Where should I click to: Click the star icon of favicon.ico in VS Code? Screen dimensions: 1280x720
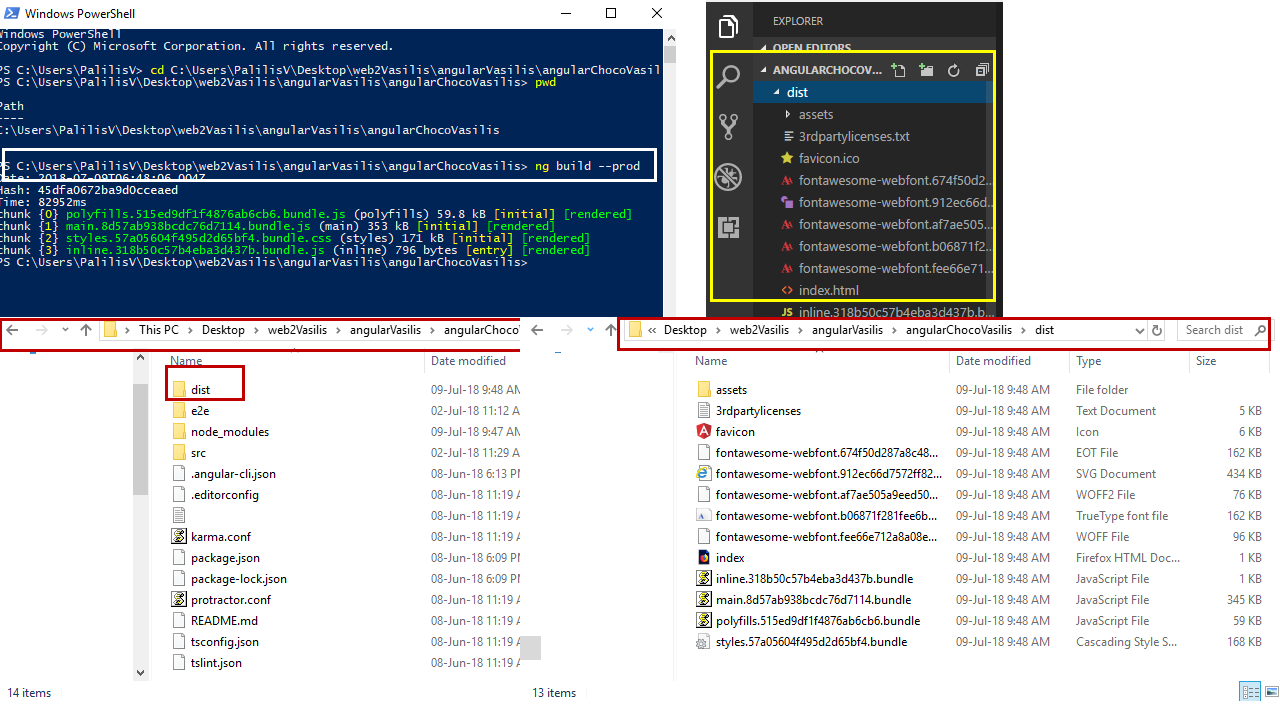tap(788, 158)
